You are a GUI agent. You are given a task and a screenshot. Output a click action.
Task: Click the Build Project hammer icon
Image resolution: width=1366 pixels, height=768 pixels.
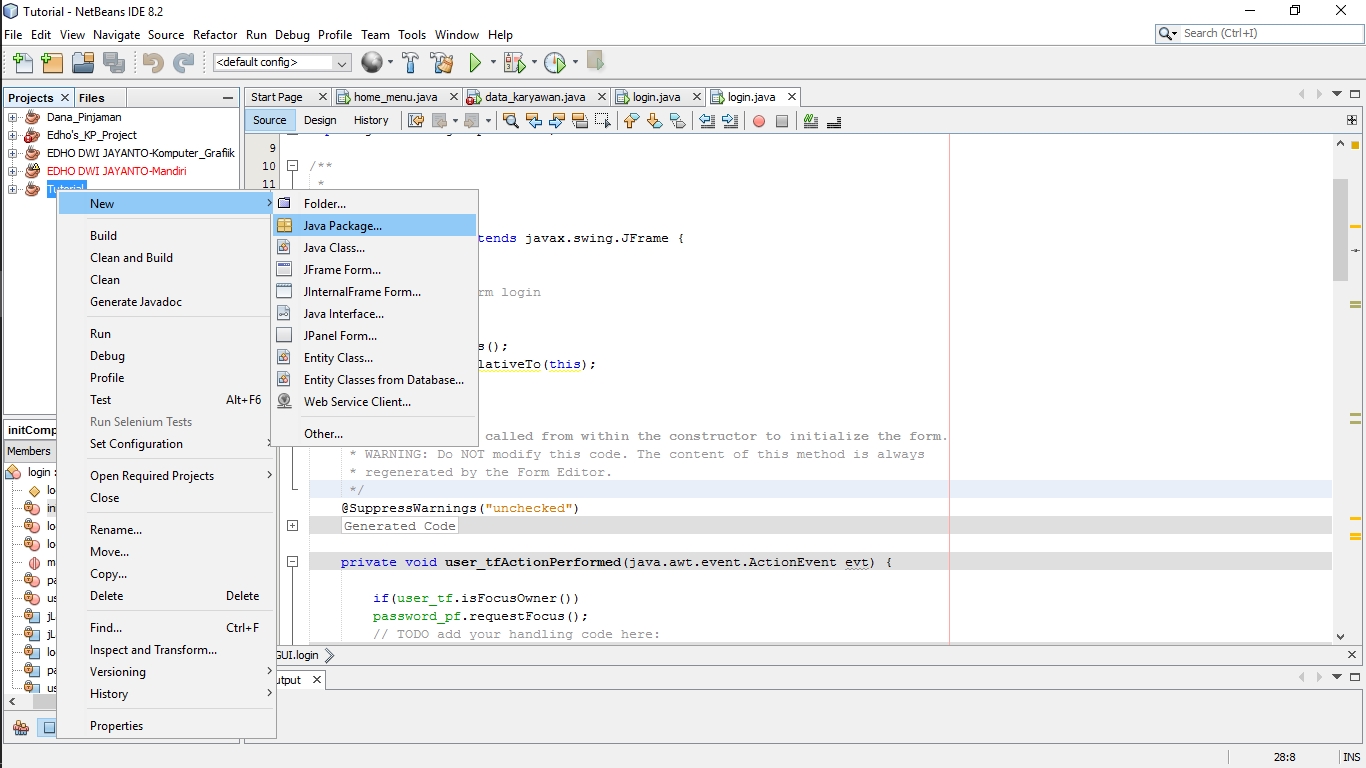pyautogui.click(x=410, y=62)
